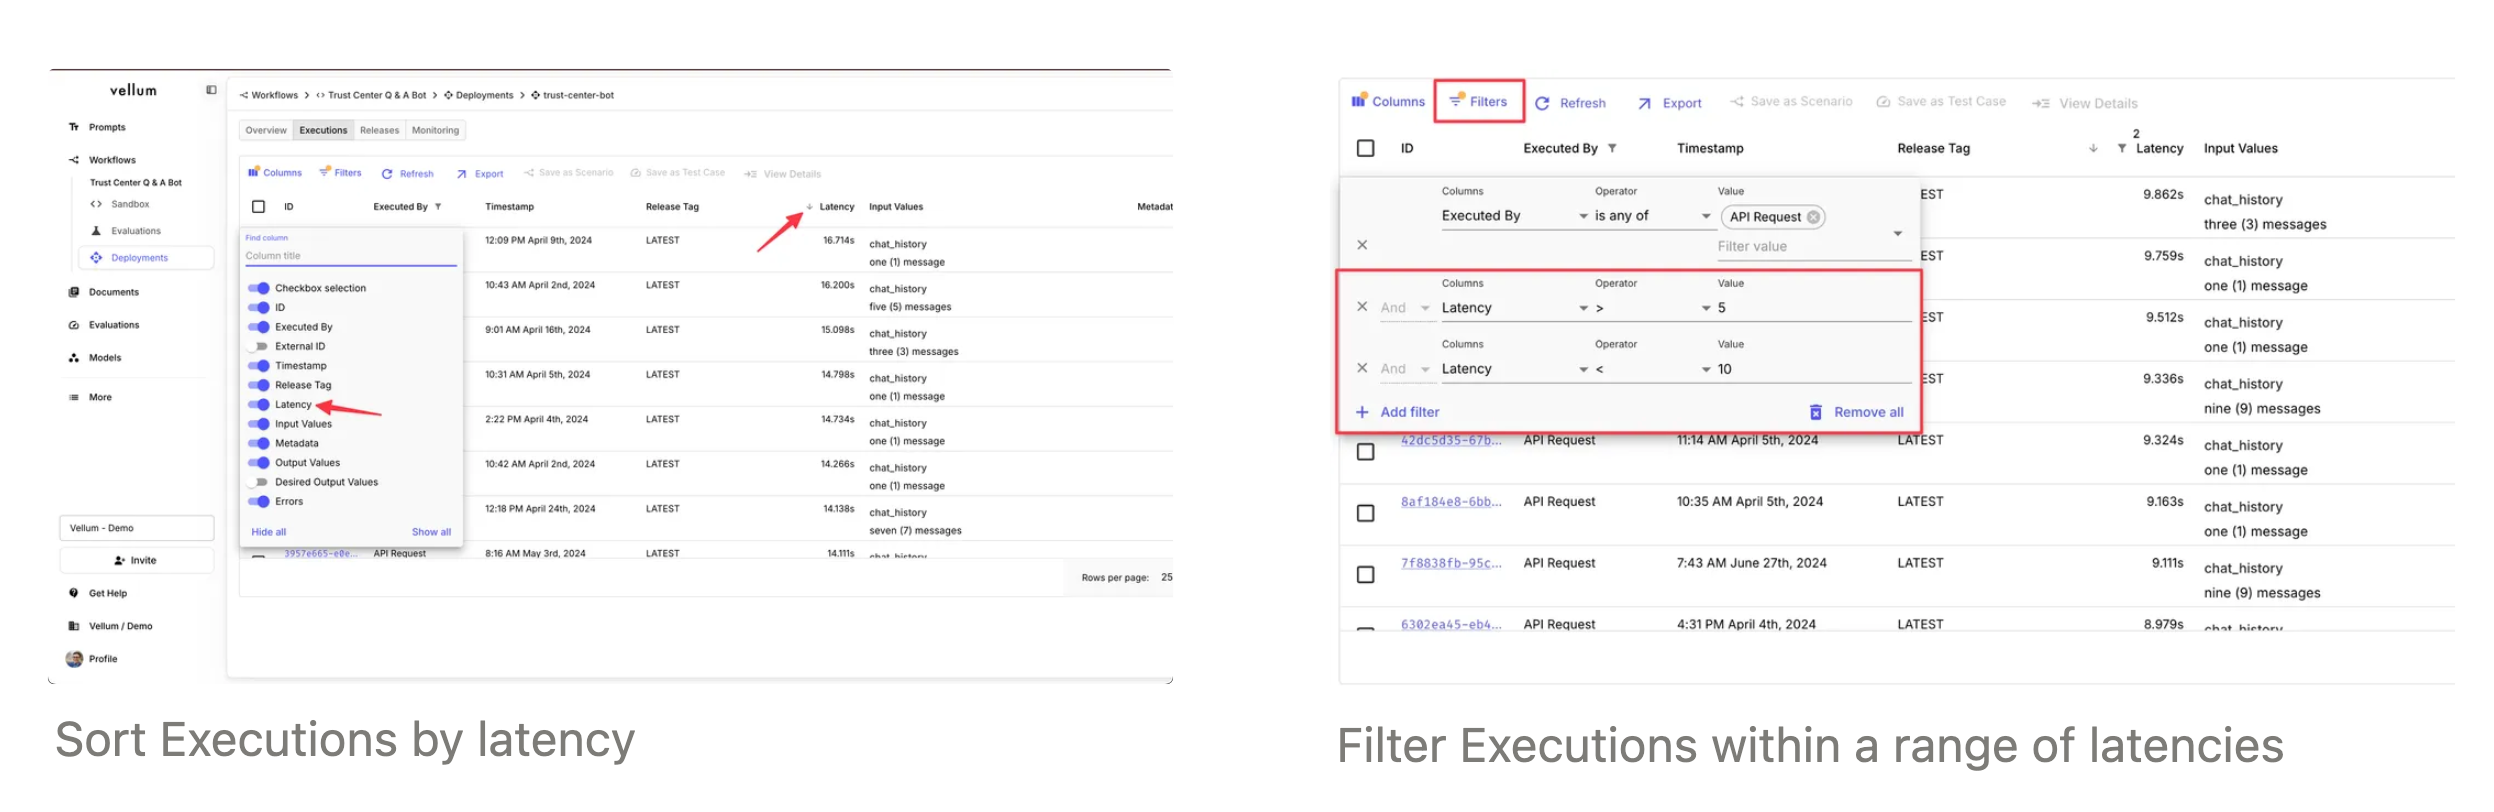Toggle the ID column switch
The height and width of the screenshot is (812, 2494).
click(x=259, y=308)
